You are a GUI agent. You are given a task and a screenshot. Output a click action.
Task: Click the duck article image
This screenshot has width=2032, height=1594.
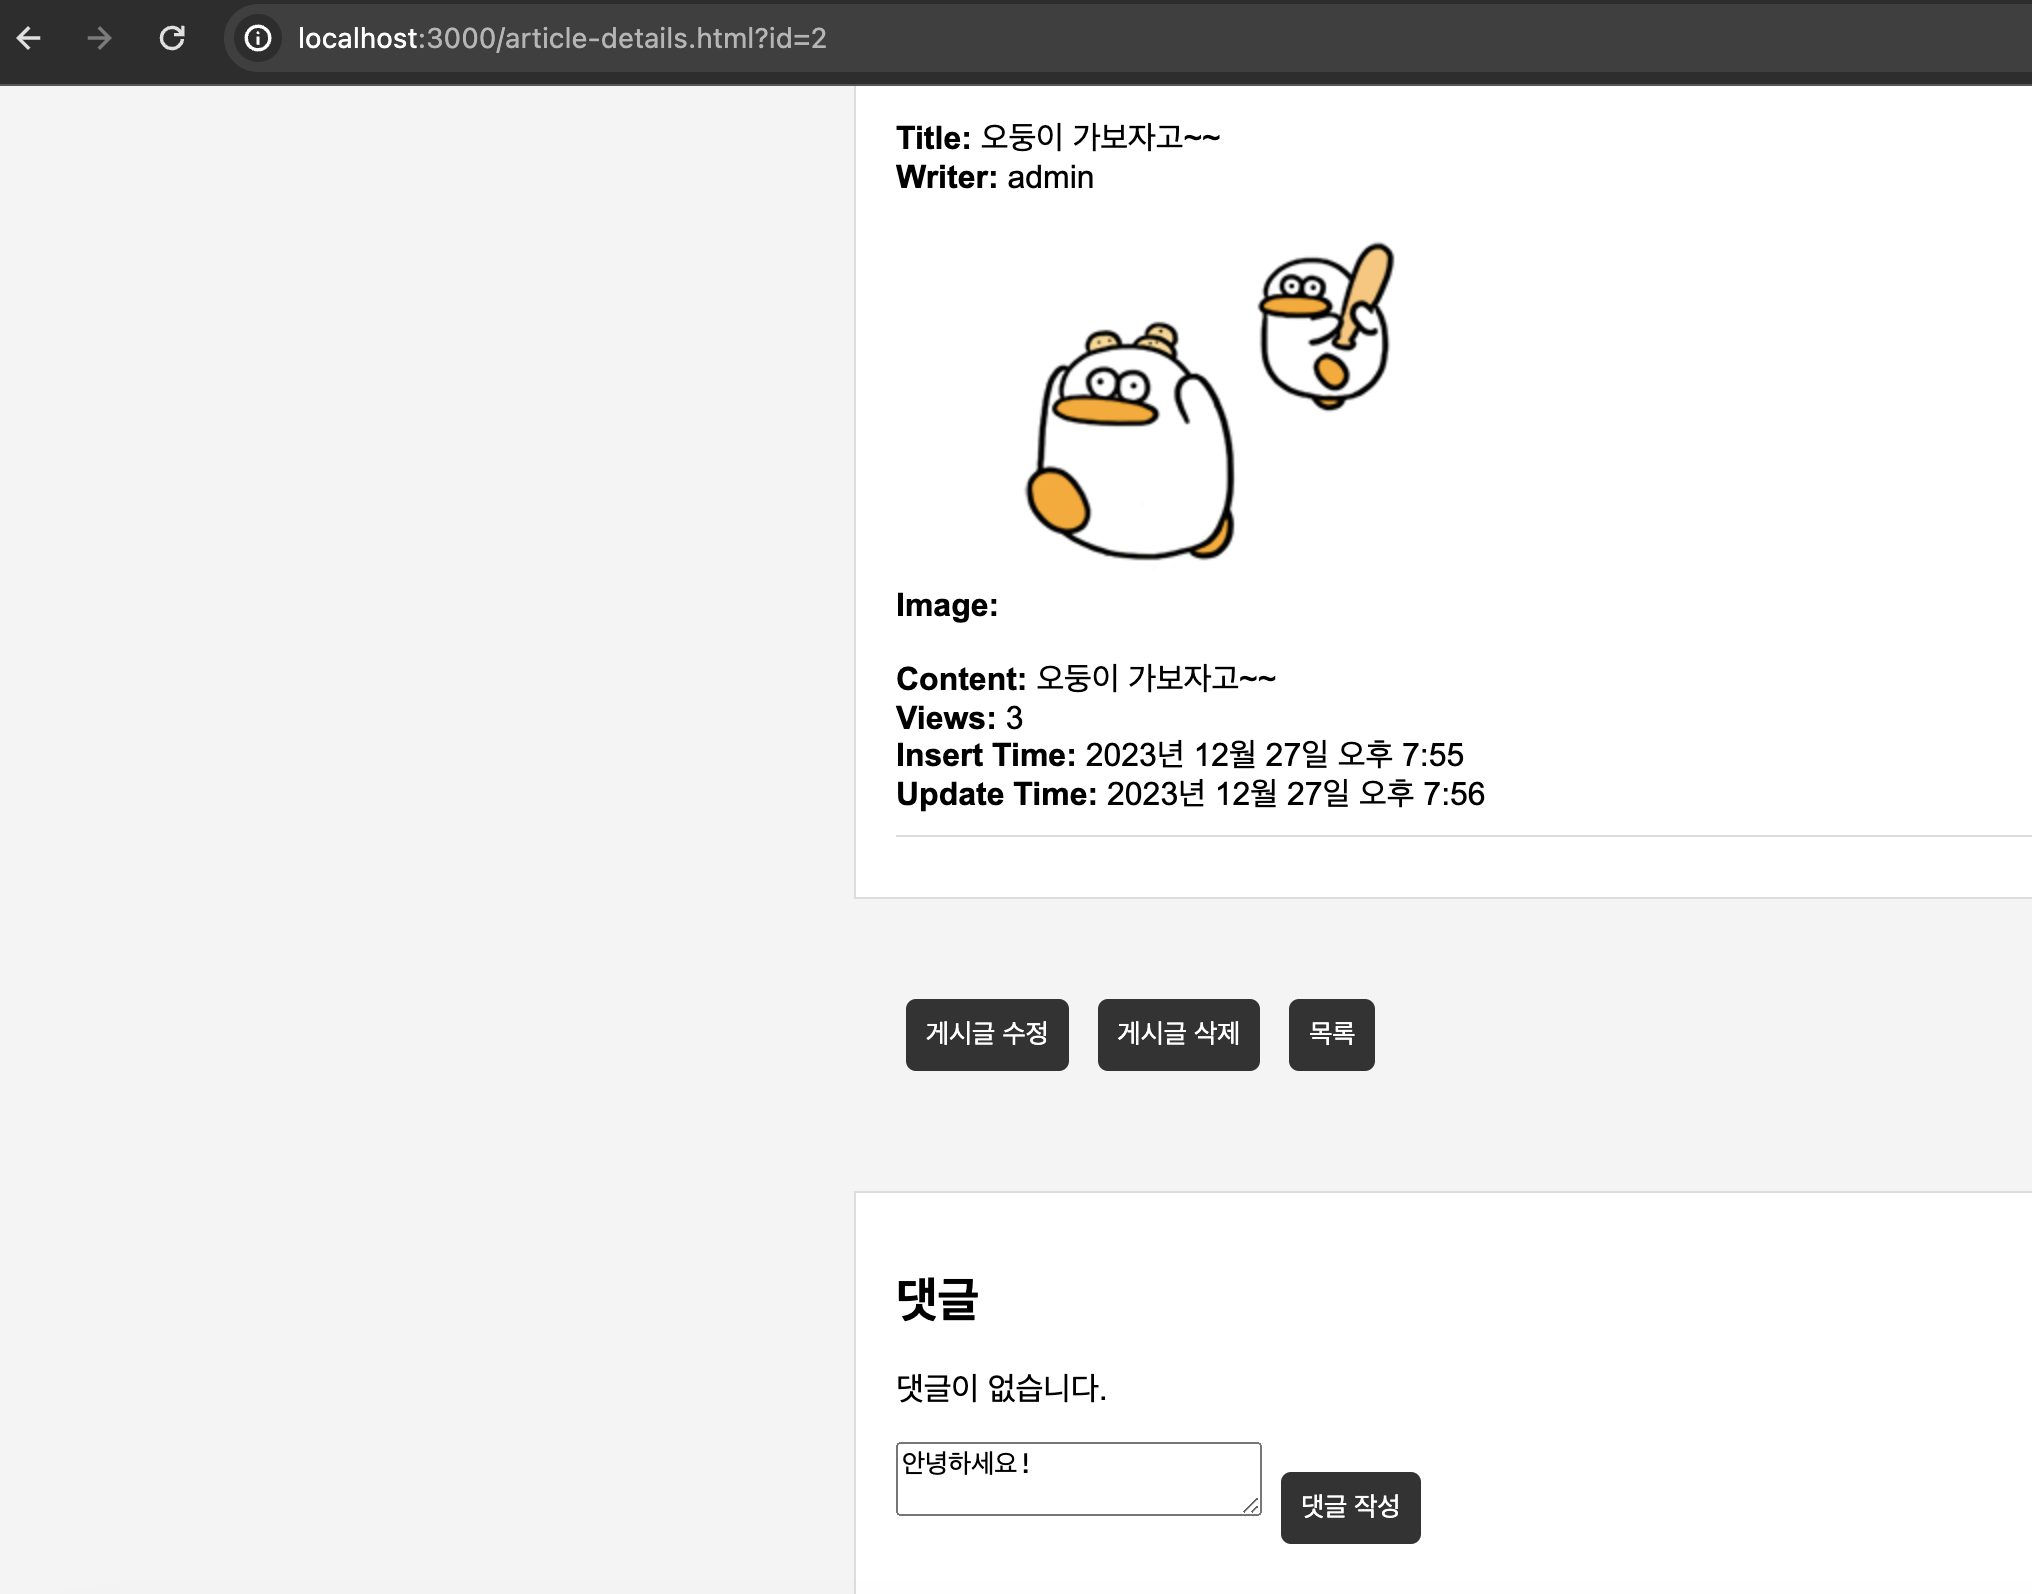pyautogui.click(x=1210, y=400)
